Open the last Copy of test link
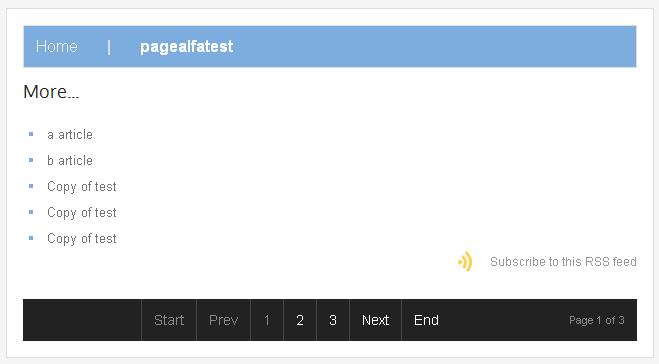 point(82,239)
